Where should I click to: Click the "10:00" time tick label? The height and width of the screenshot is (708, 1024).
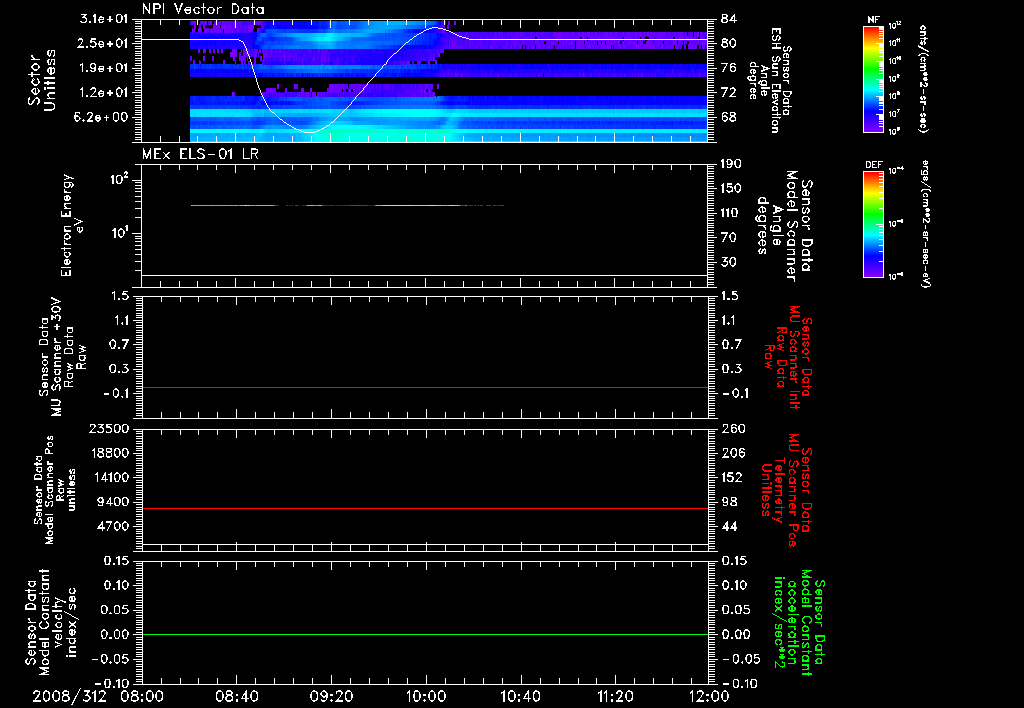click(x=426, y=696)
